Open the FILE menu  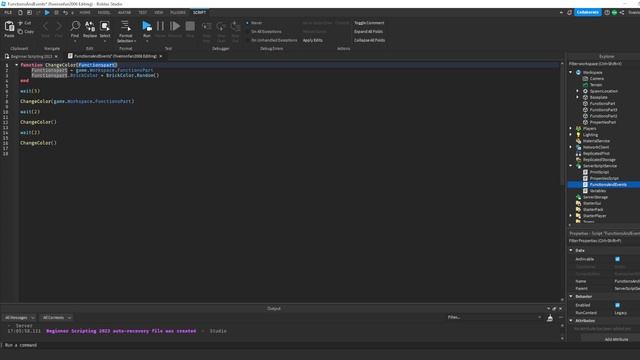click(8, 13)
